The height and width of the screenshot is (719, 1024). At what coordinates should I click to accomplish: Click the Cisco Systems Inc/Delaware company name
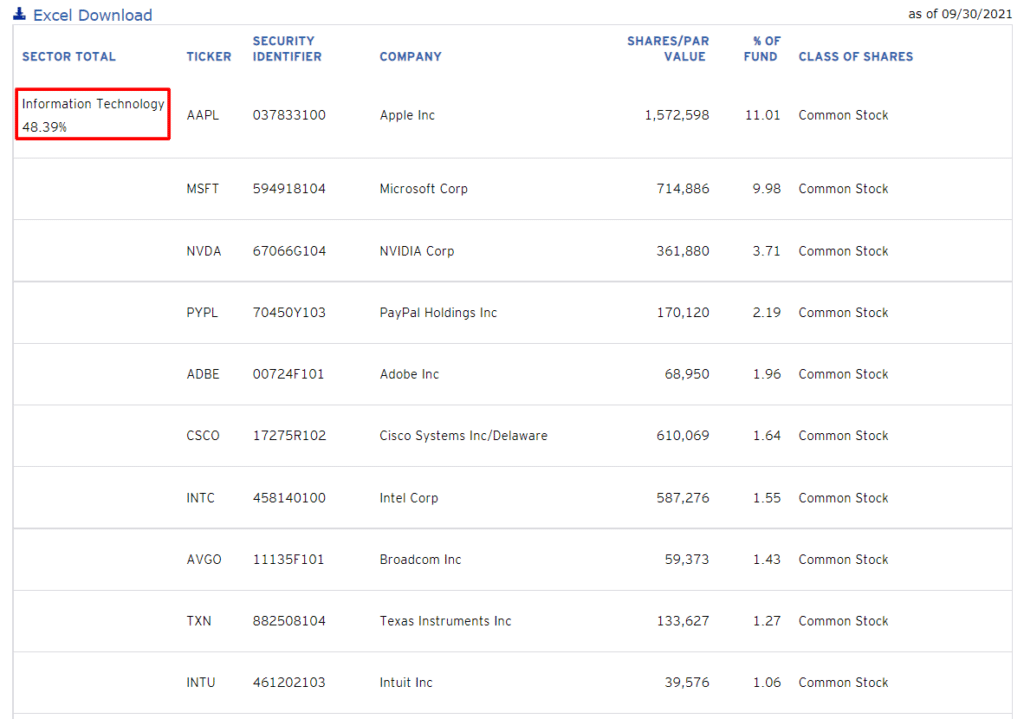(x=464, y=436)
